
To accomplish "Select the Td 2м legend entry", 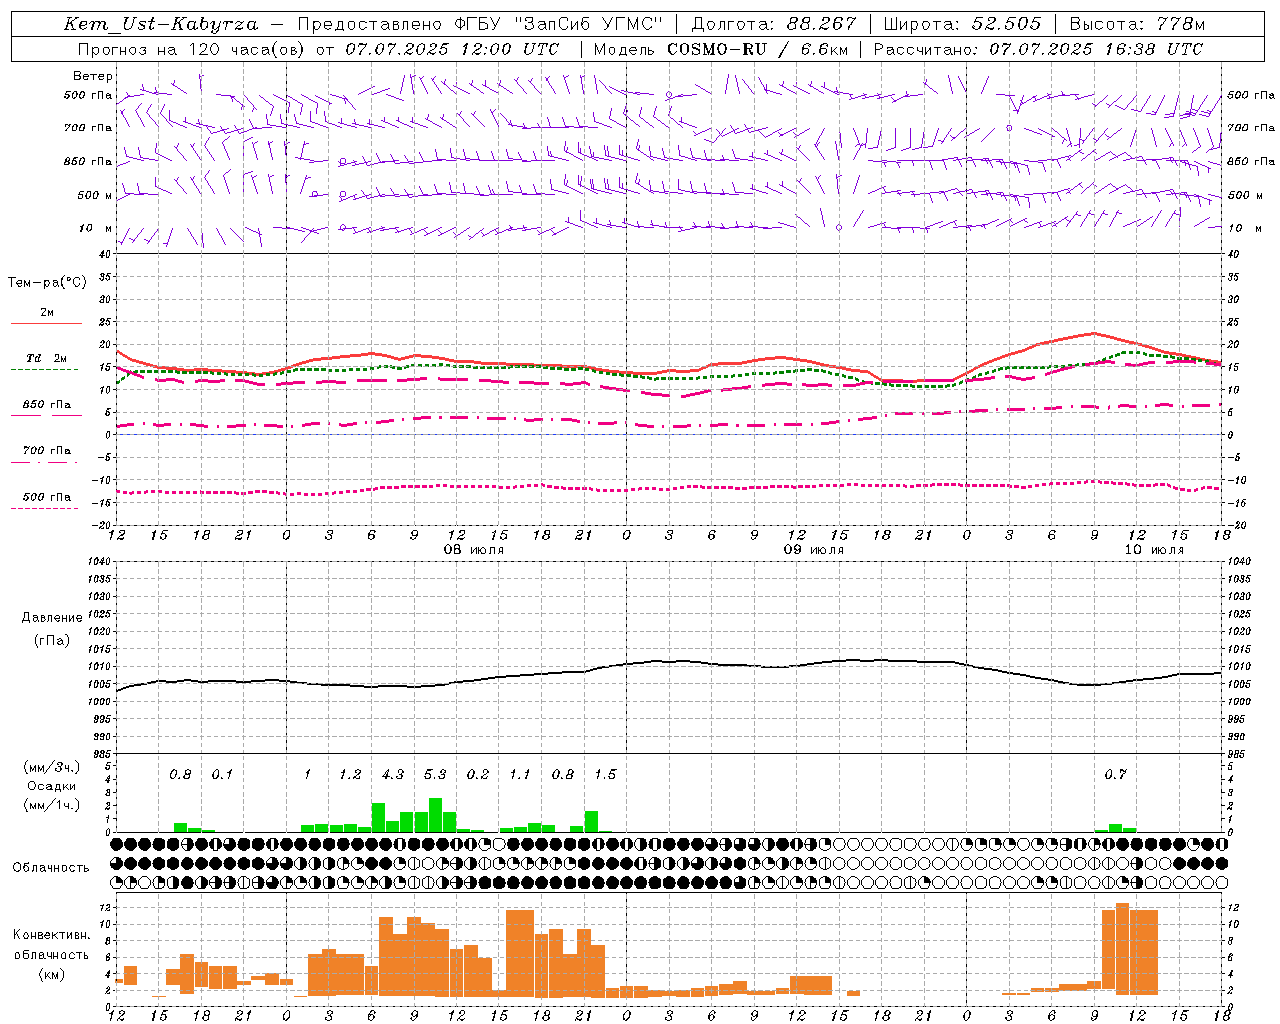I will [47, 358].
